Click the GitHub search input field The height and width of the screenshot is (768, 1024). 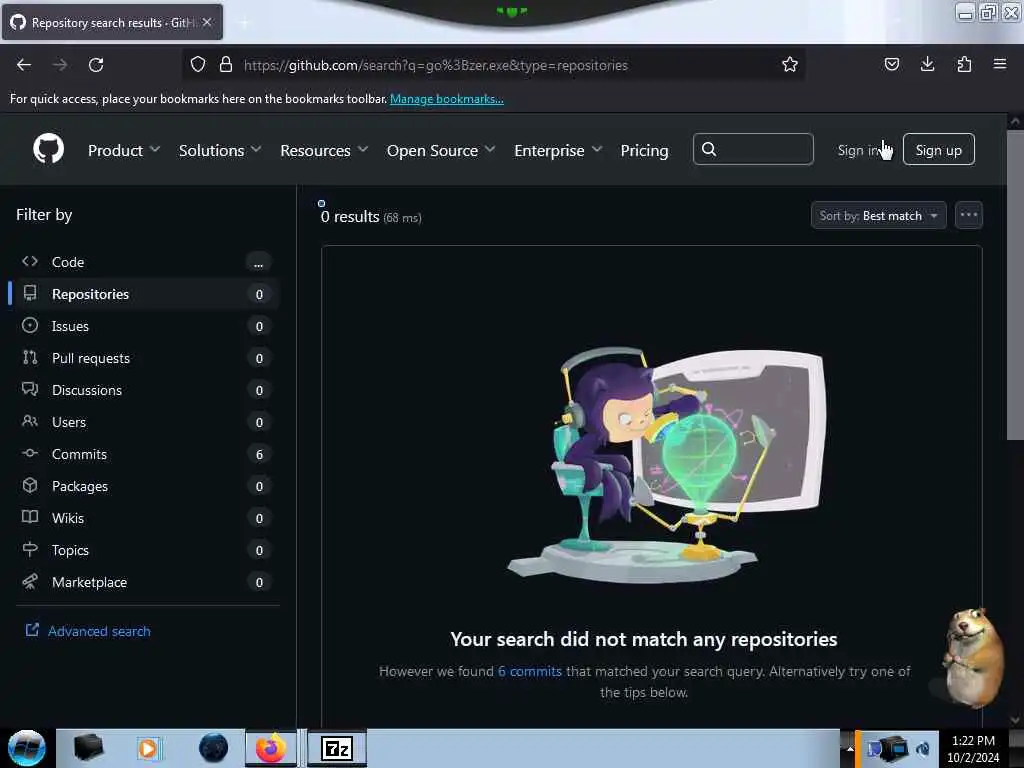point(753,150)
